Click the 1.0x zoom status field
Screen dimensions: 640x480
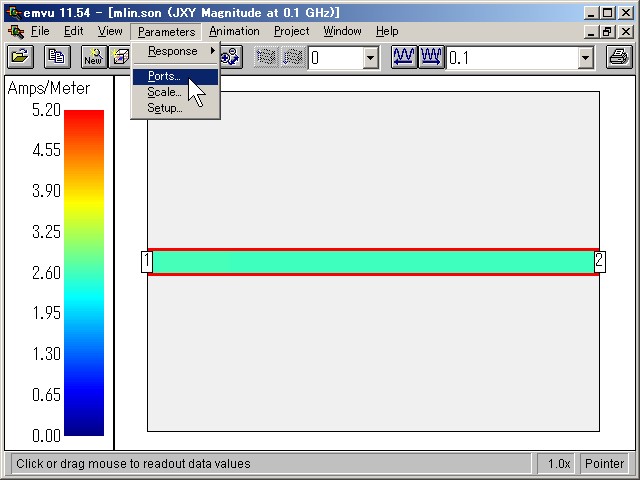556,464
